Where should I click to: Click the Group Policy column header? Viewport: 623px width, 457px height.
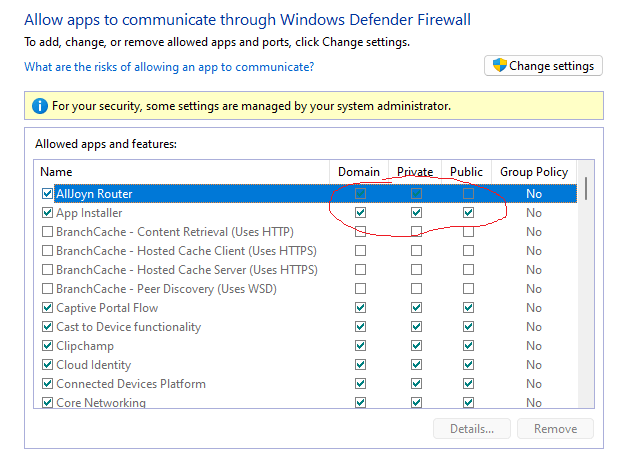click(x=533, y=172)
